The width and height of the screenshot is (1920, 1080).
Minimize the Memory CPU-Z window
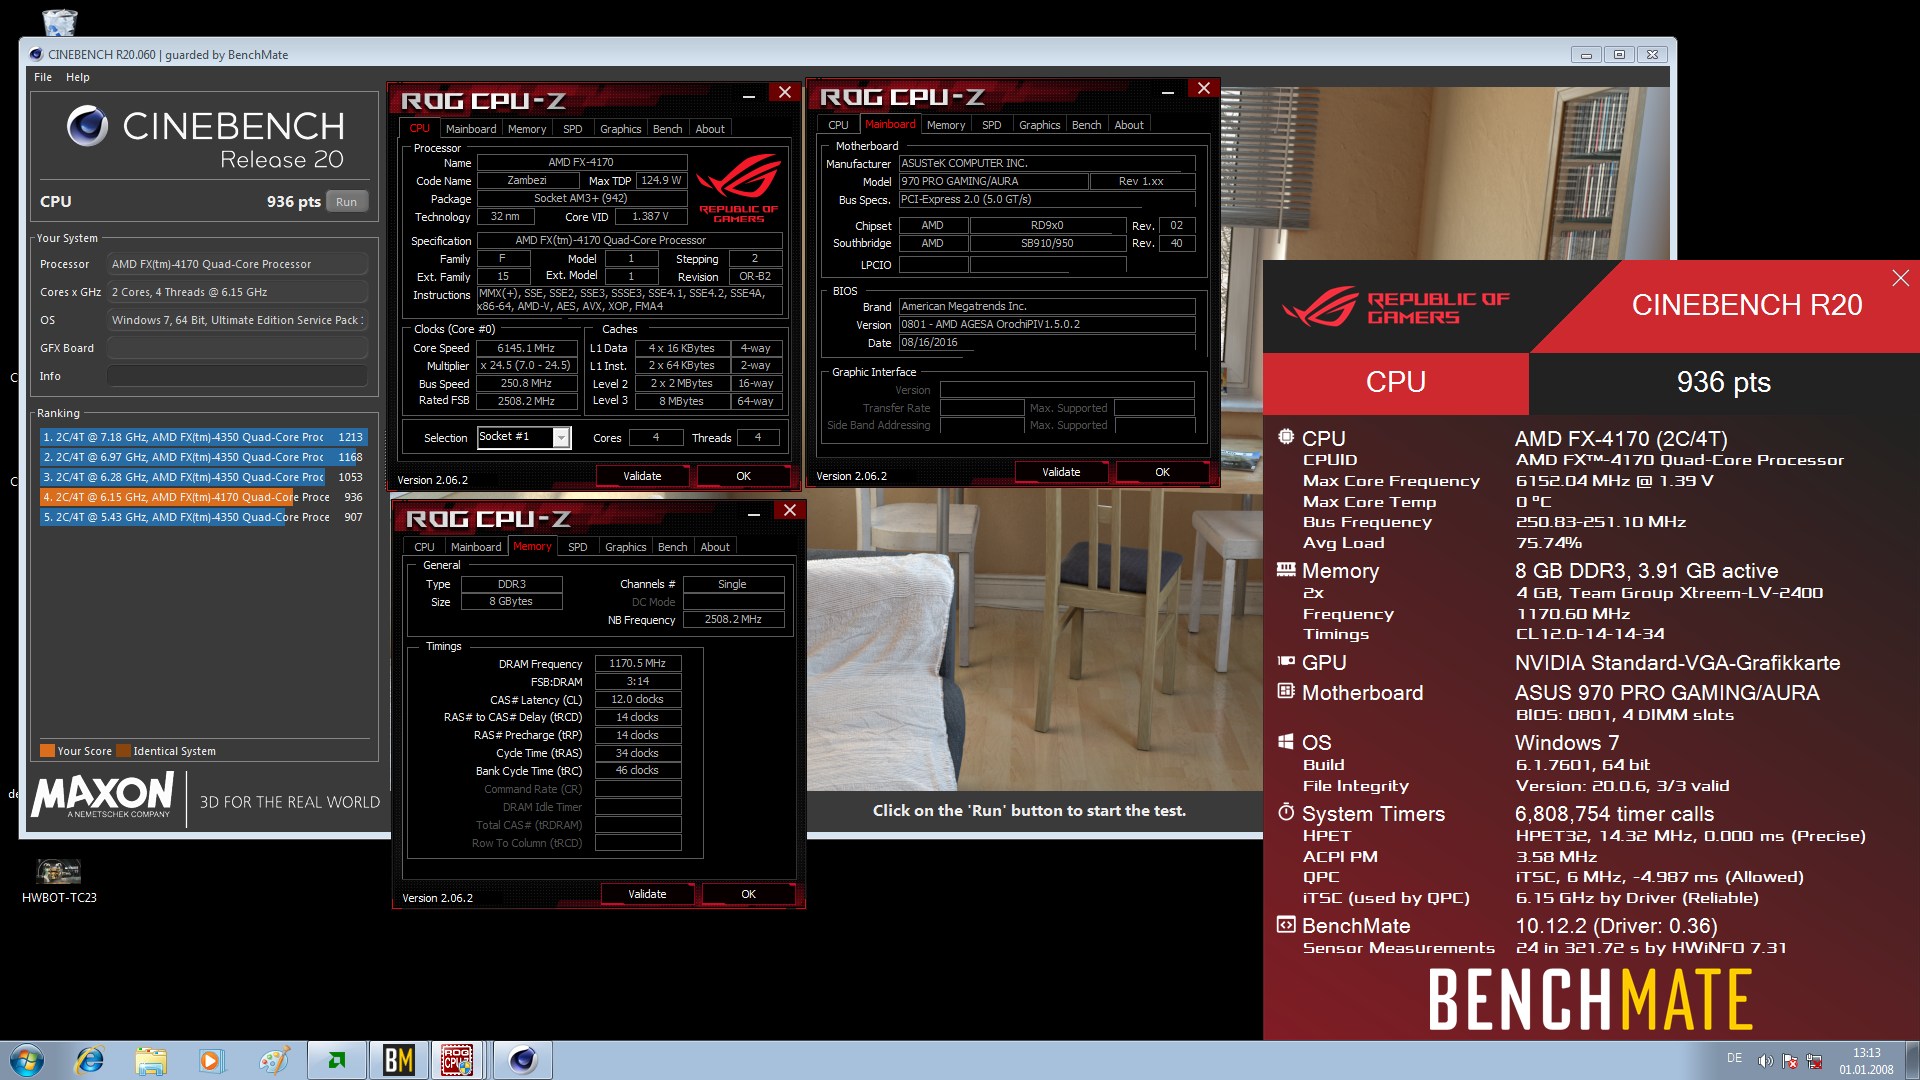(x=754, y=512)
